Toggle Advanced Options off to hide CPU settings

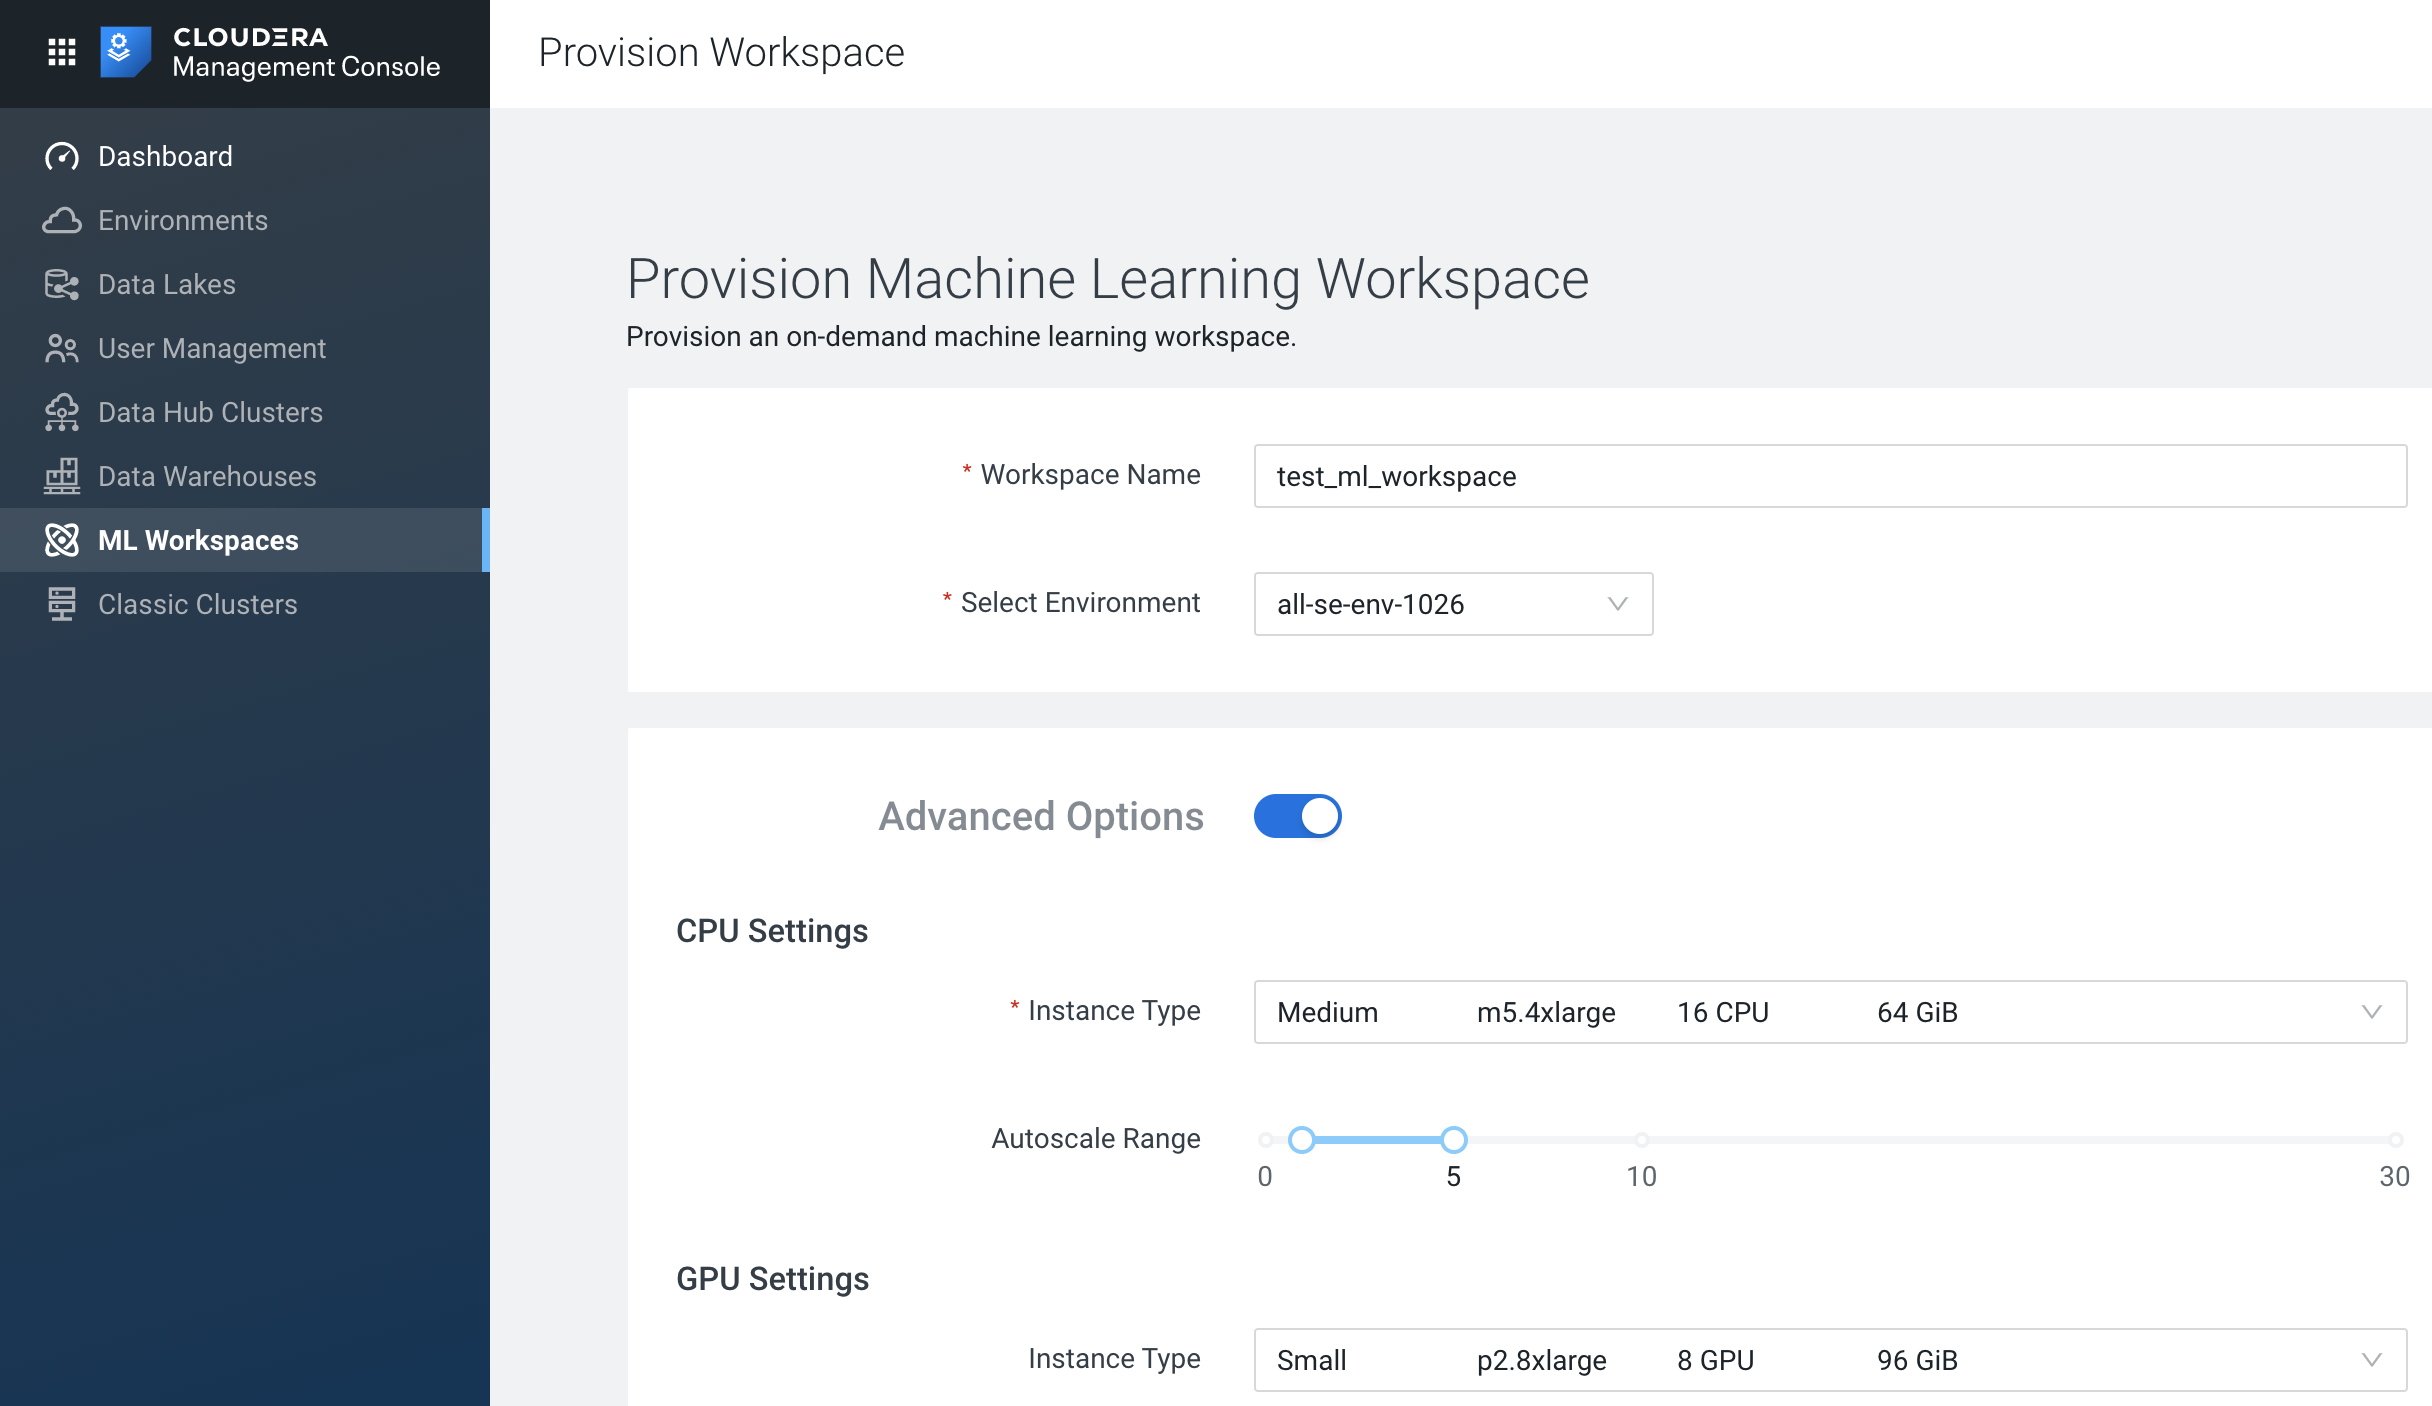(1298, 816)
